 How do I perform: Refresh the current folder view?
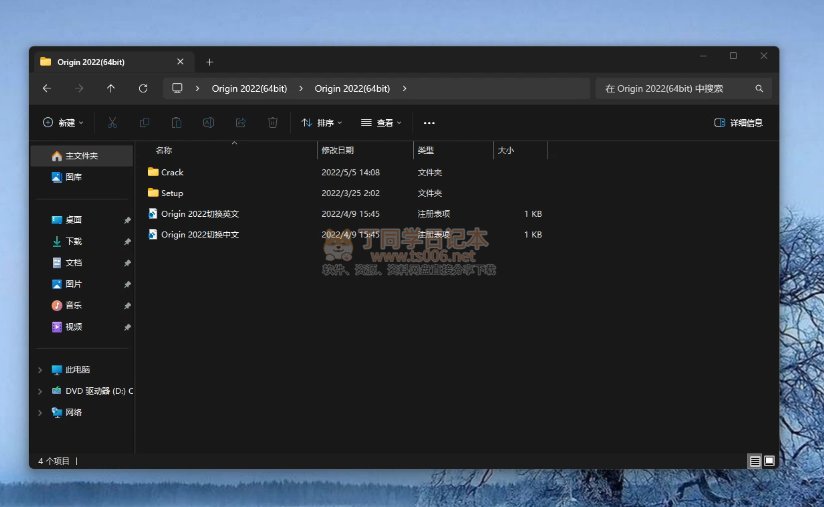coord(143,88)
